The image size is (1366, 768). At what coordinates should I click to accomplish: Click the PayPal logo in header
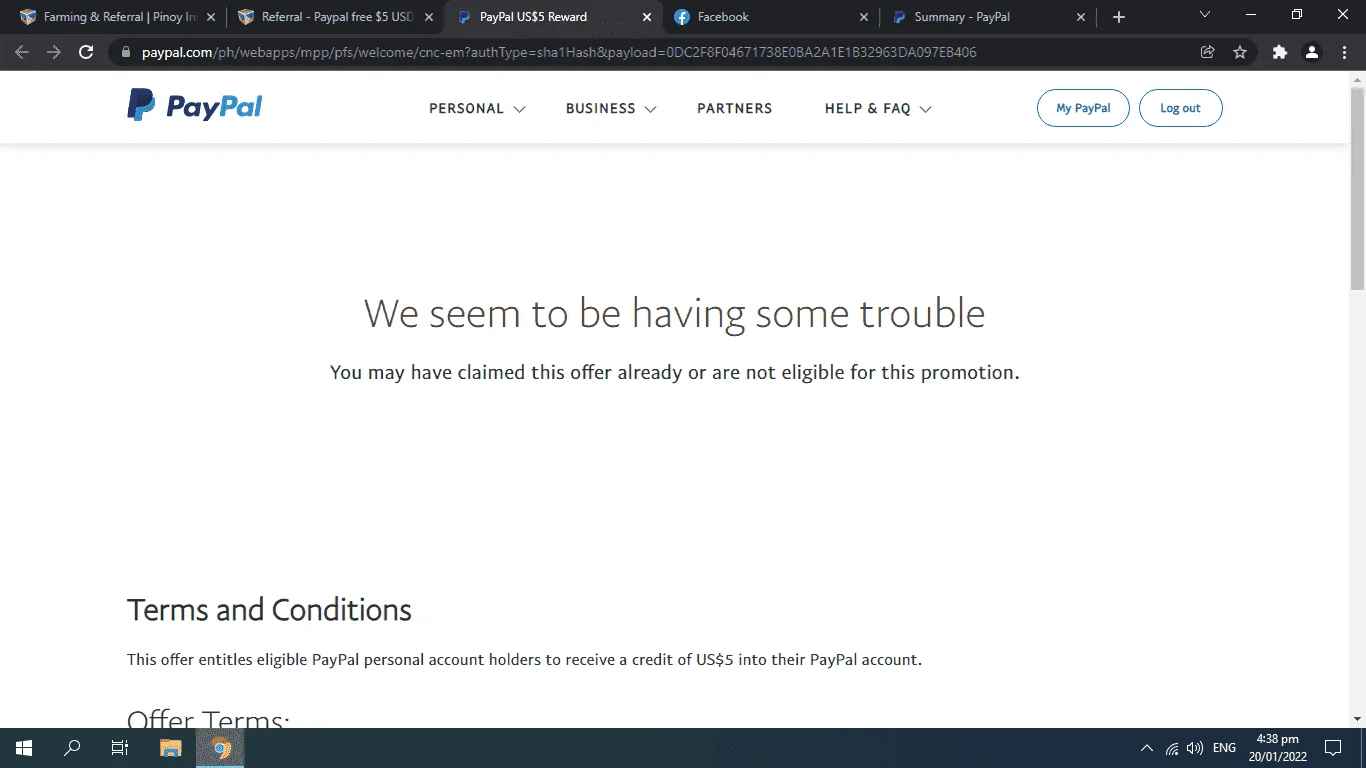click(194, 105)
